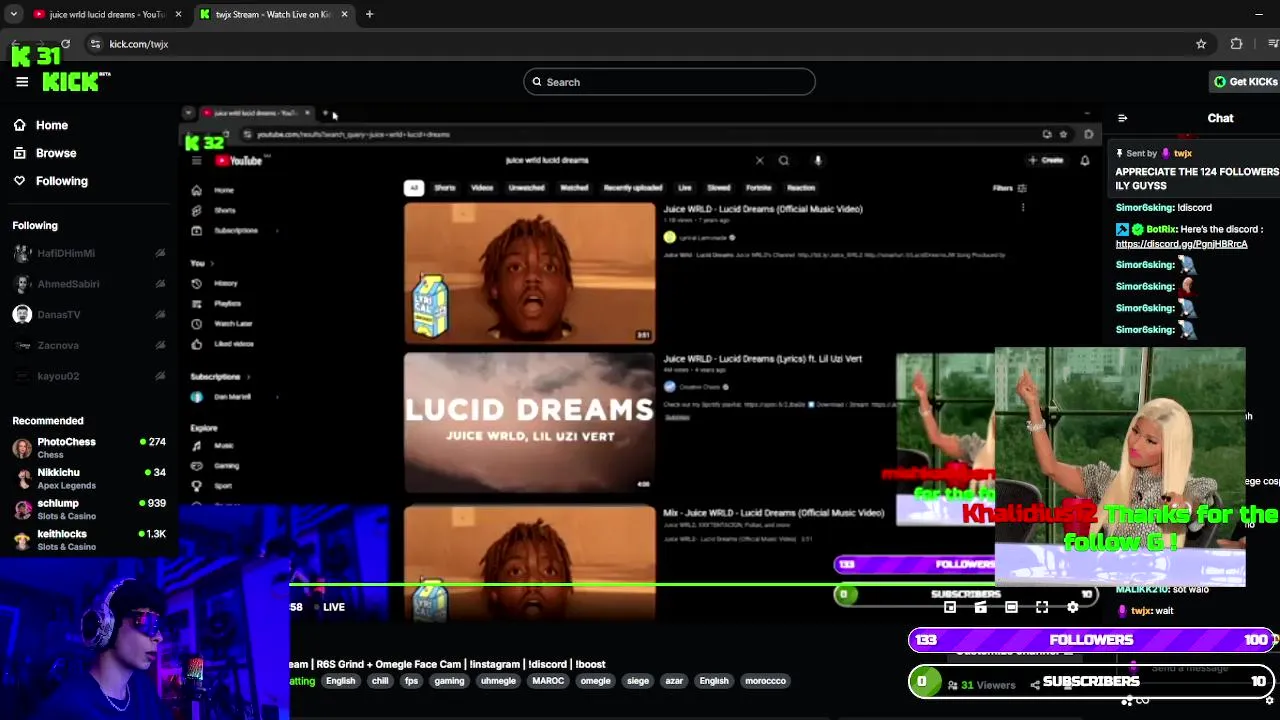
Task: Click the fps stream tag
Action: 411,681
